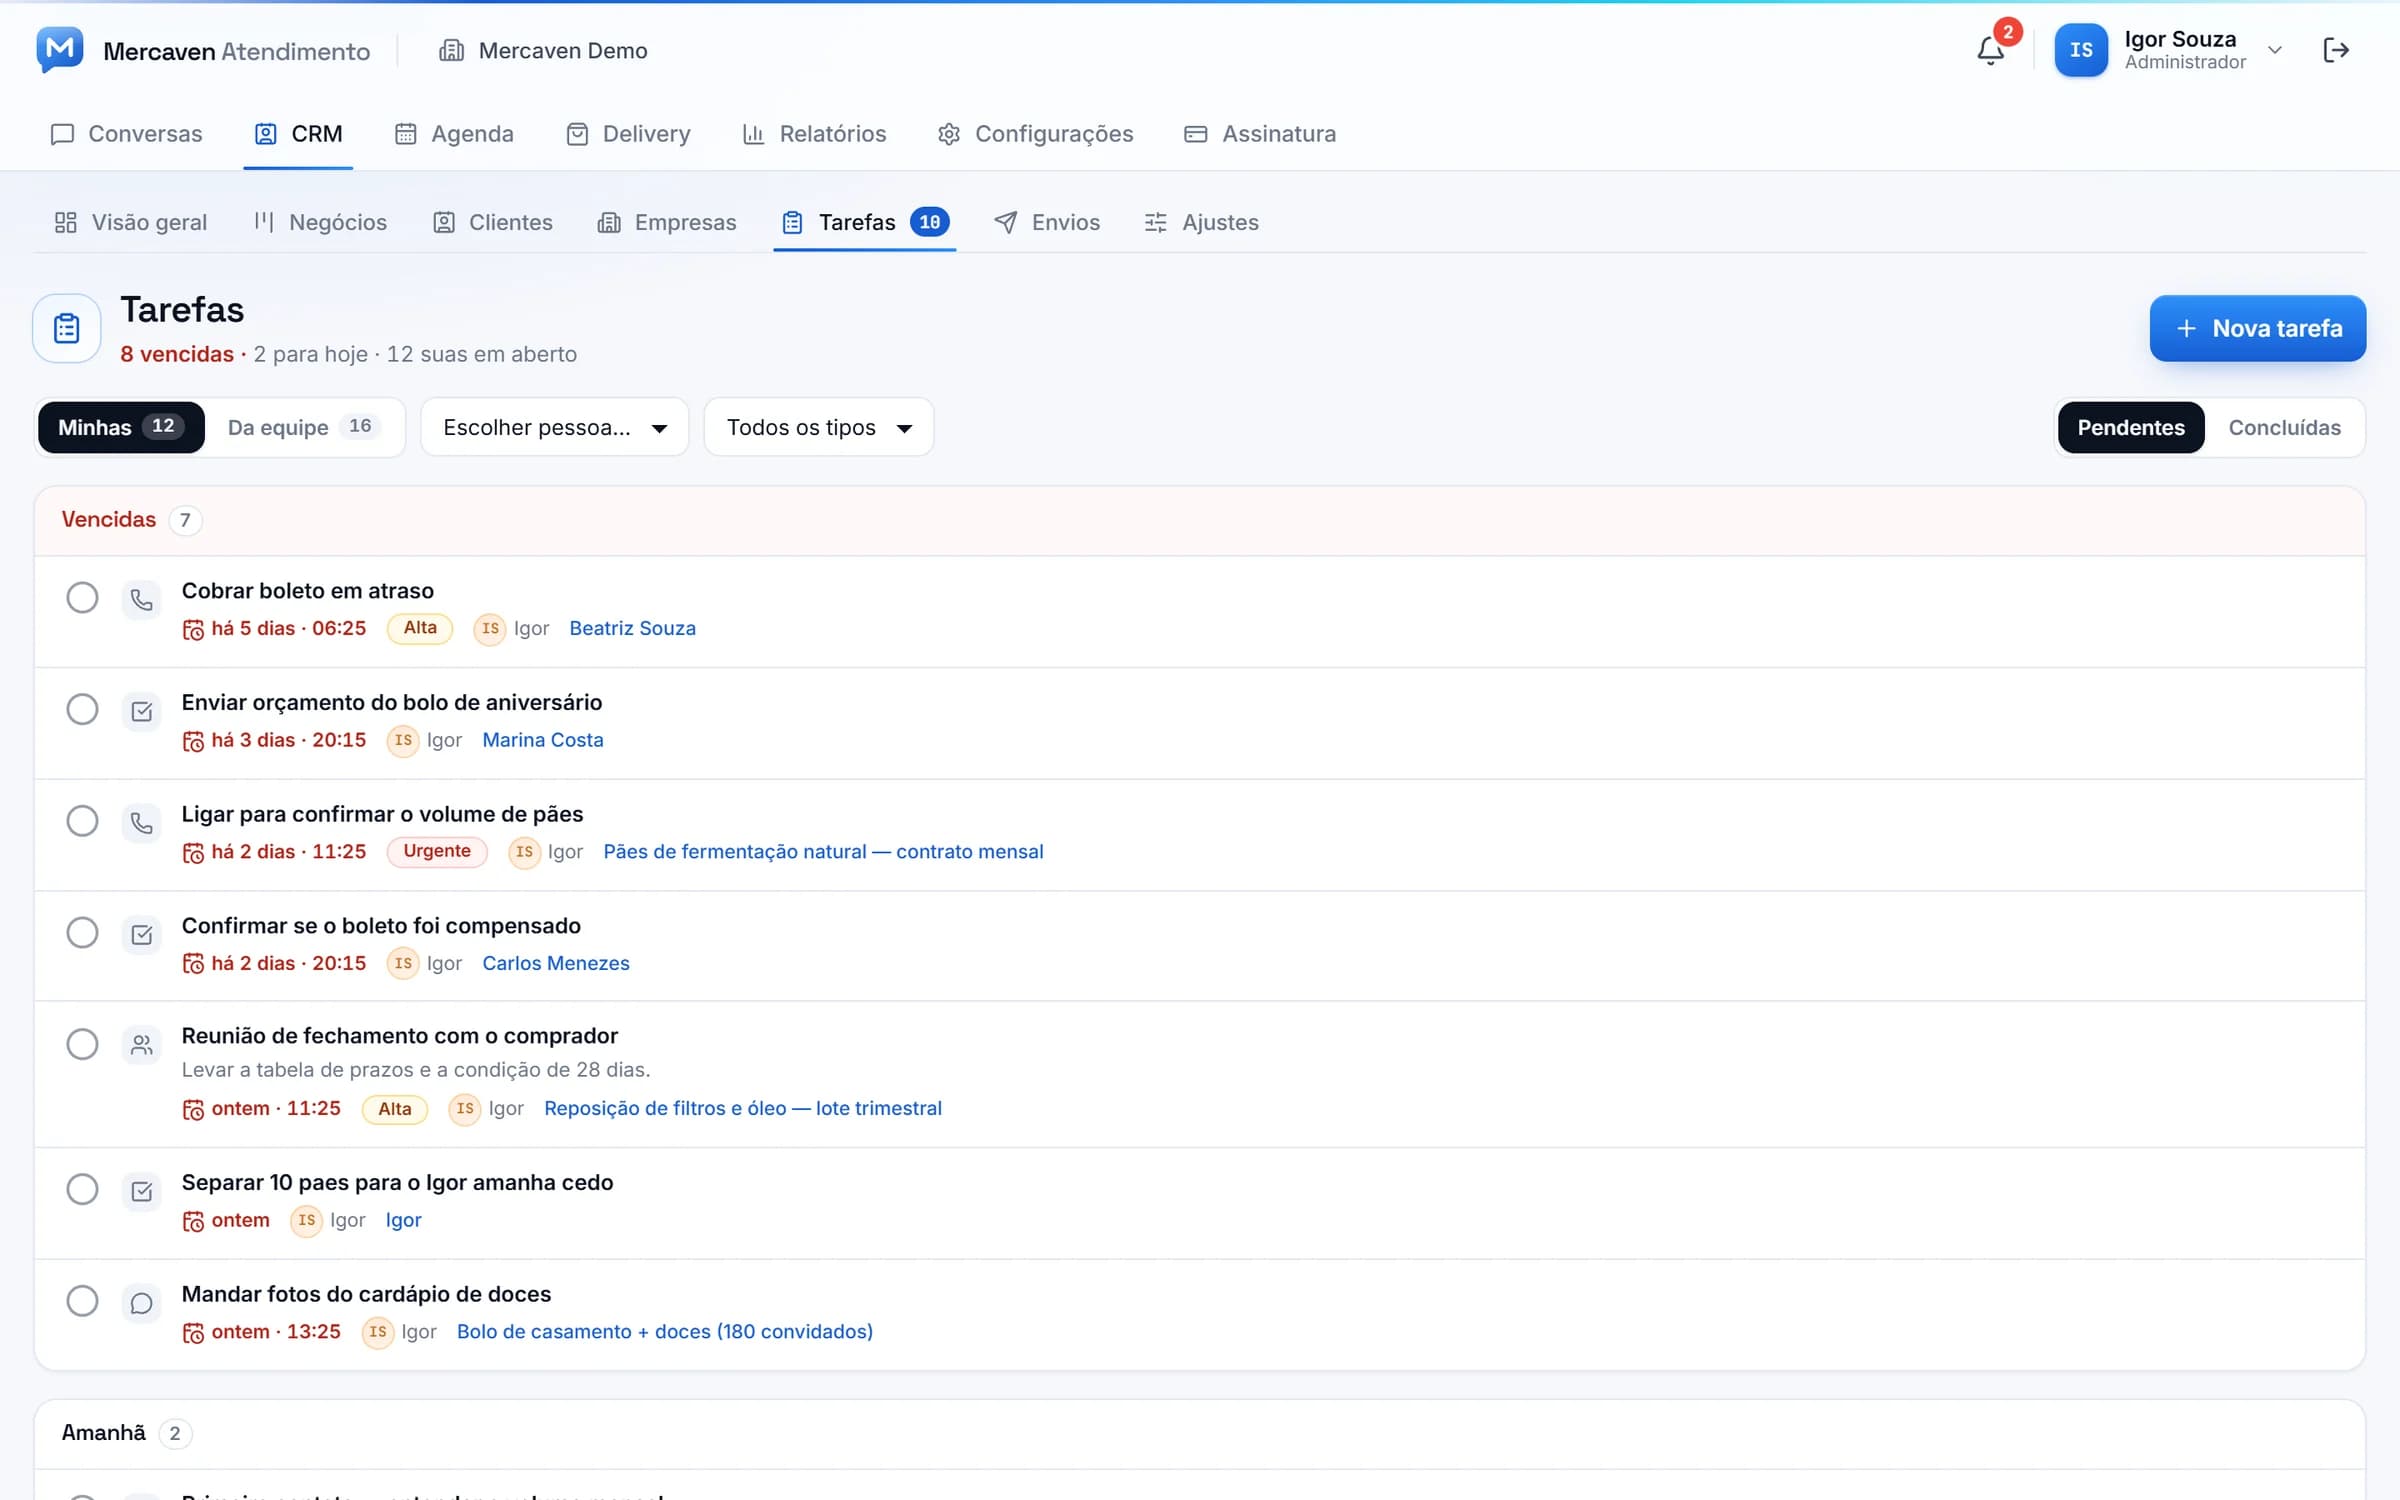The image size is (2400, 1500).
Task: Click the overdue calendar icon beside há 5 dias
Action: tap(193, 629)
